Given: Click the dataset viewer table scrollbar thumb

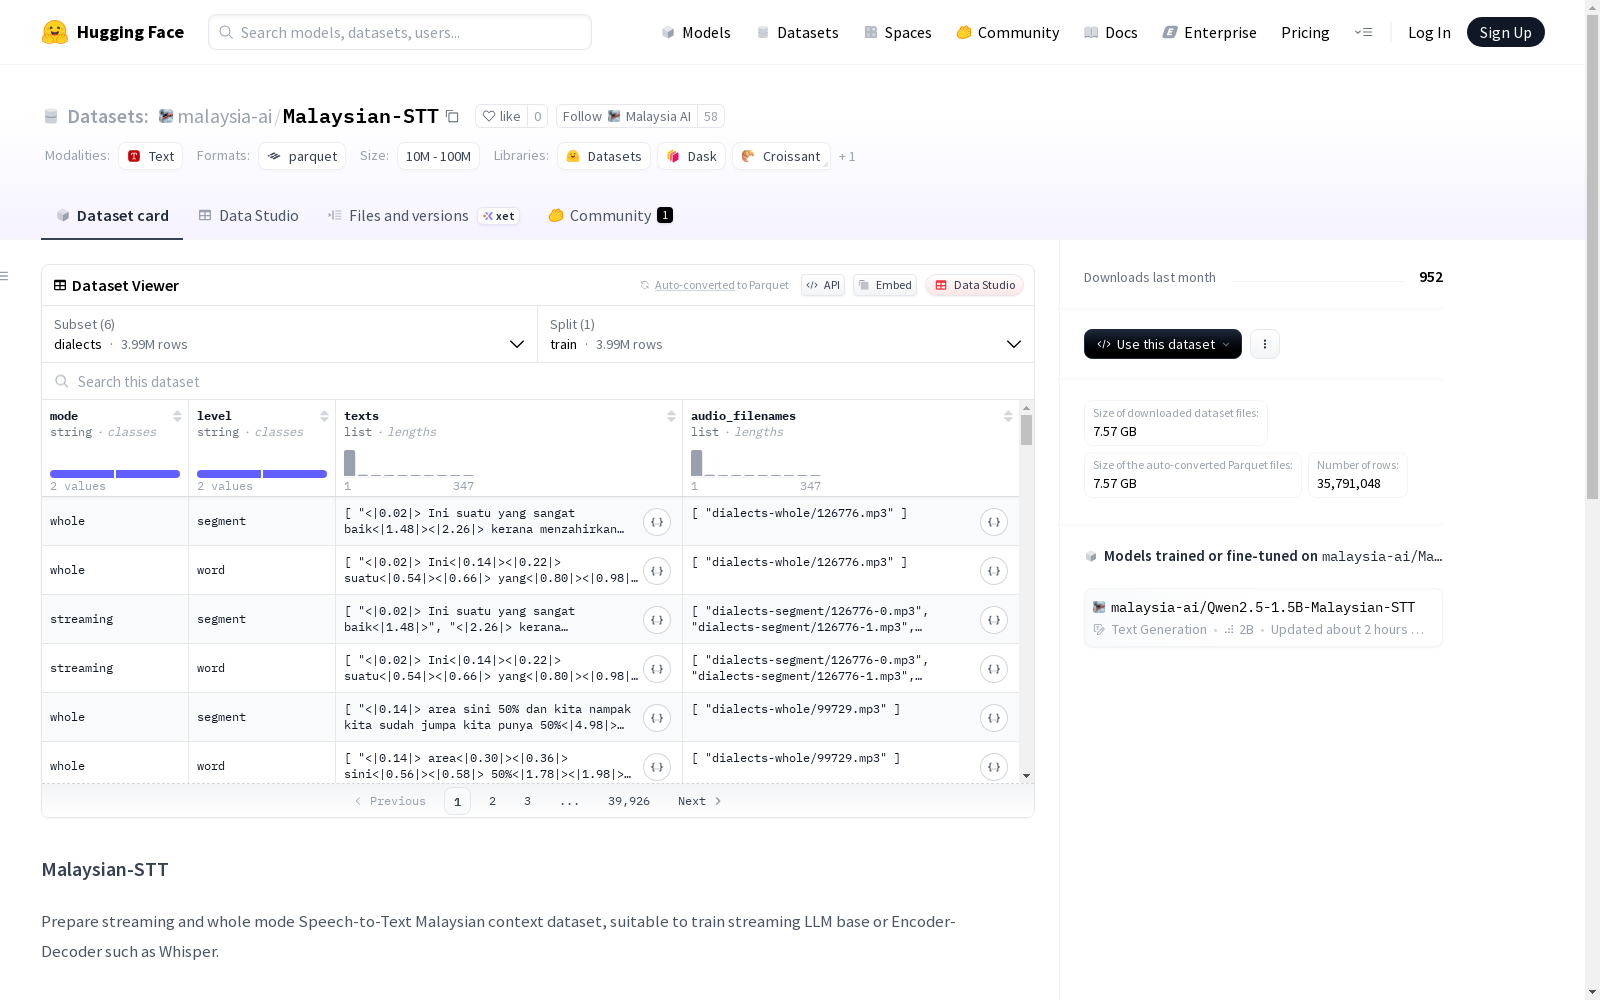Looking at the screenshot, I should (x=1026, y=430).
